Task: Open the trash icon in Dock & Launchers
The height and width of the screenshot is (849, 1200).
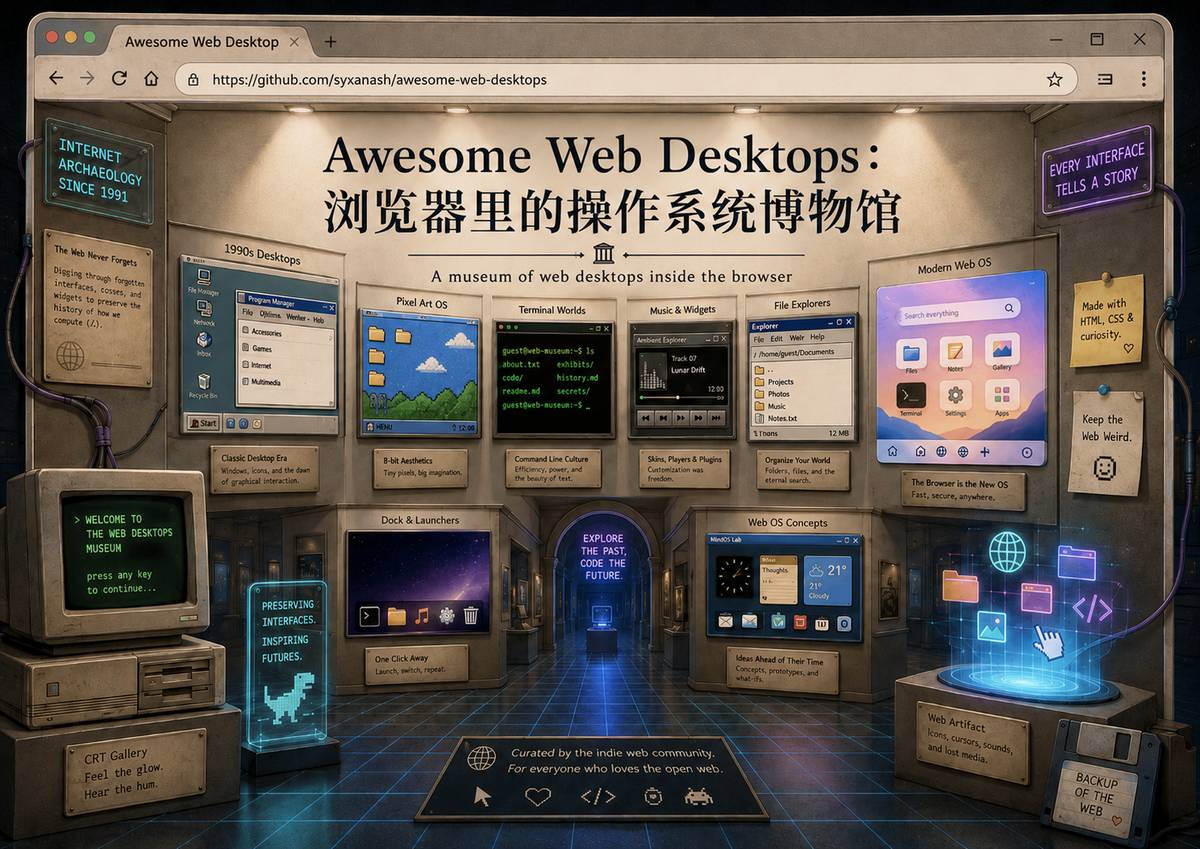Action: coord(471,616)
